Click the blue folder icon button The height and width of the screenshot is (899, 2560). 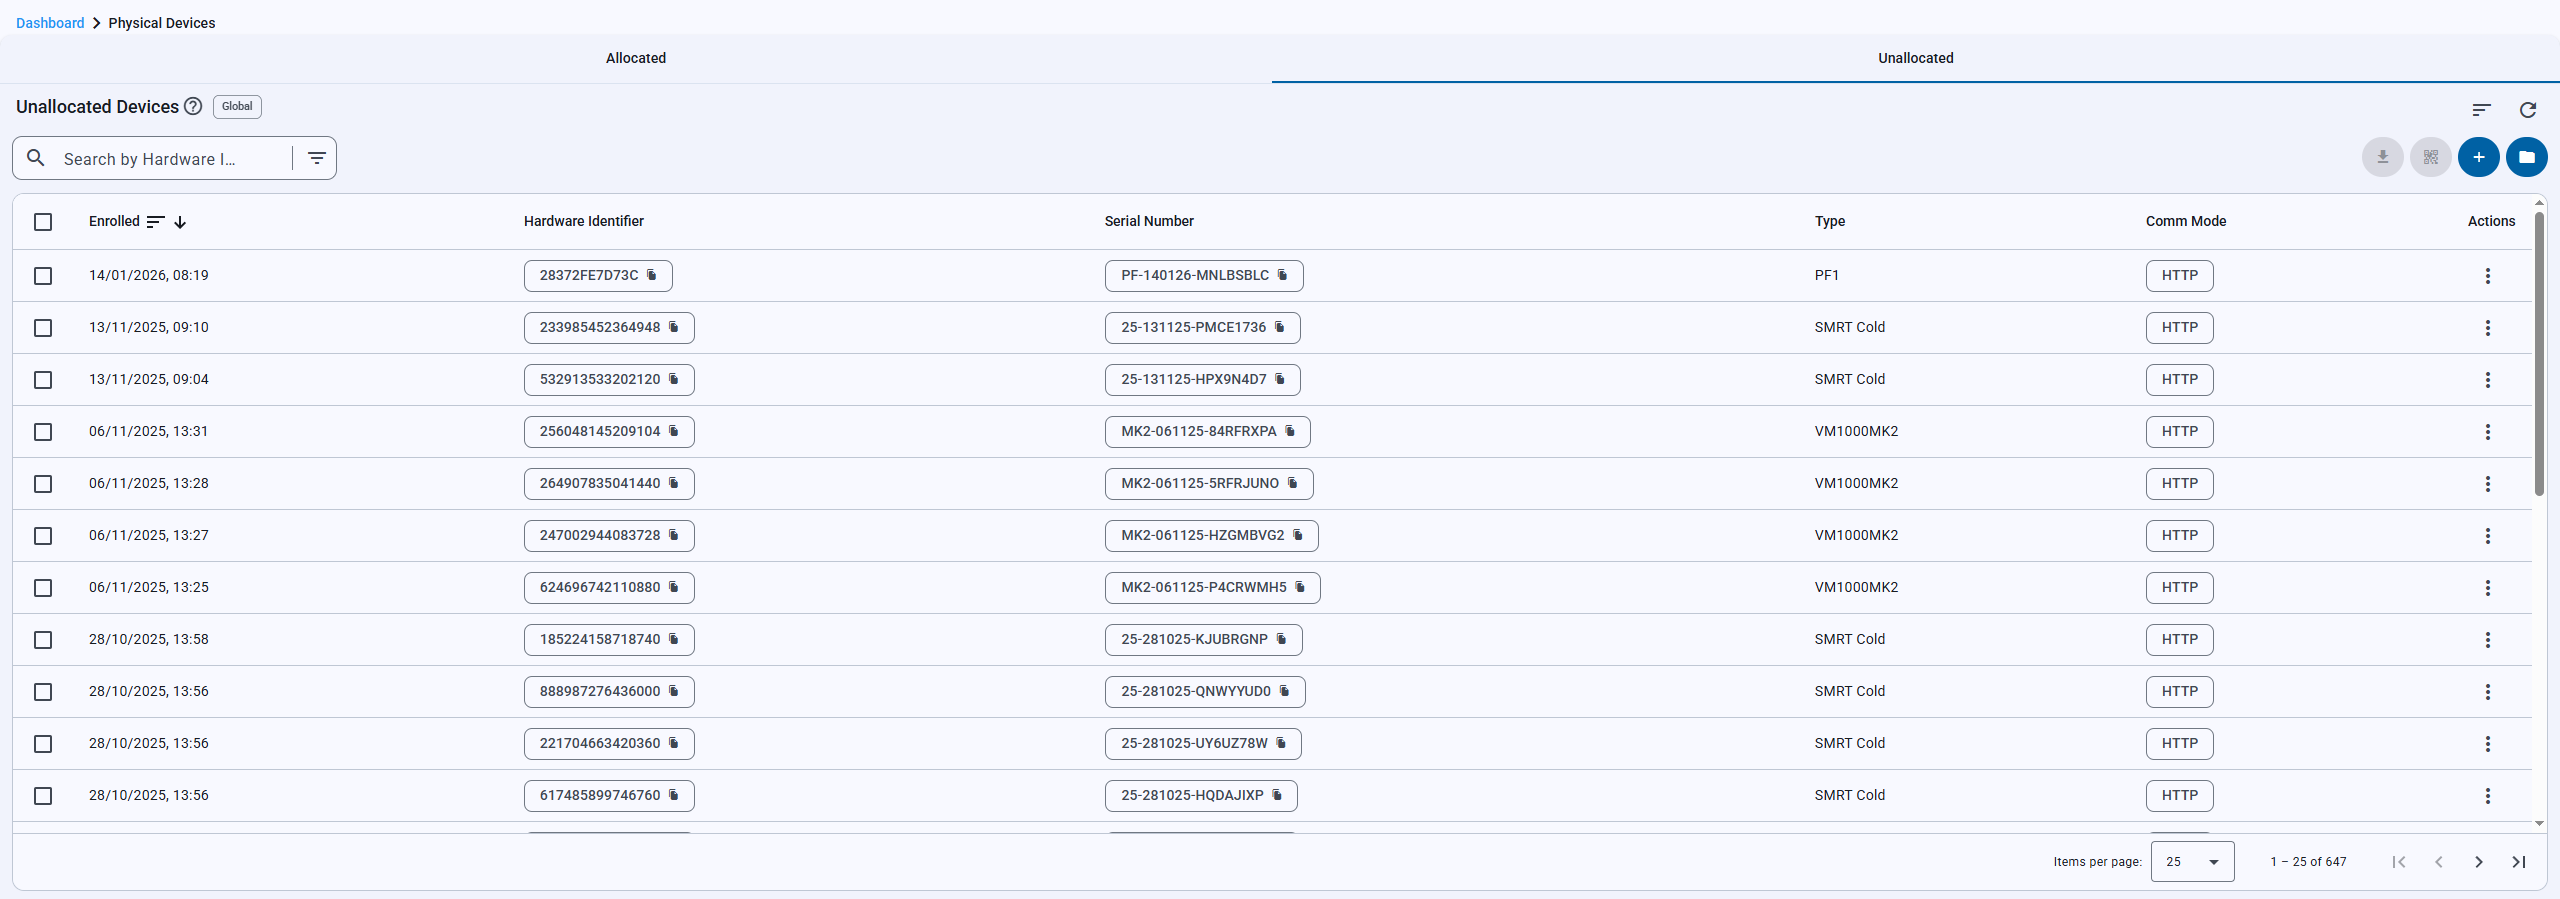pos(2526,157)
